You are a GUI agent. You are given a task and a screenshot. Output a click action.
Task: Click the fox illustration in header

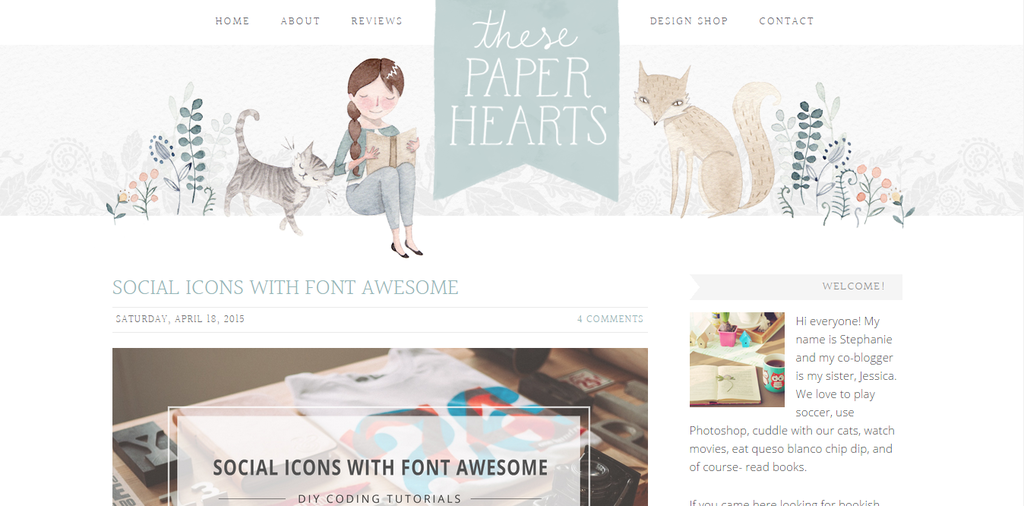point(705,140)
